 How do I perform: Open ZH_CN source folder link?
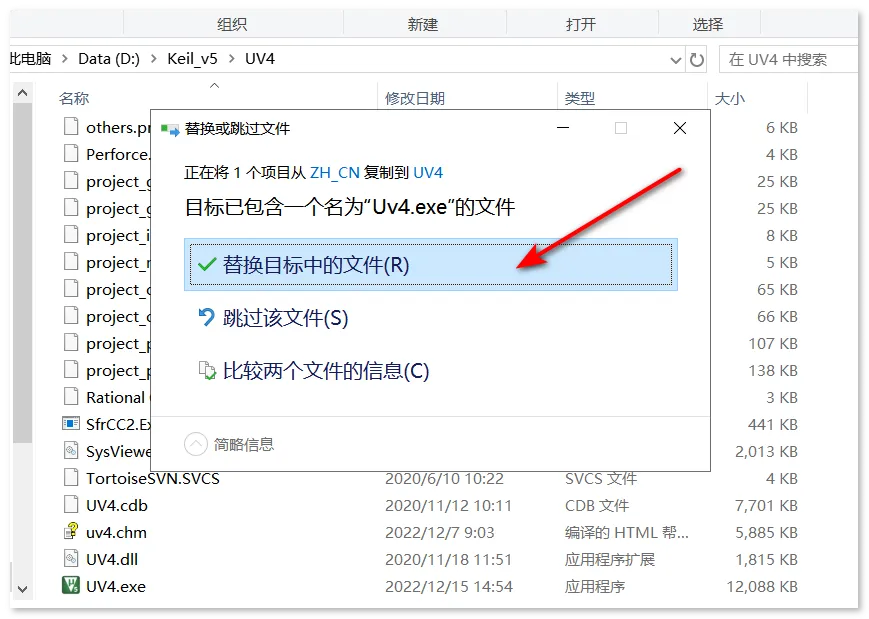(x=335, y=172)
